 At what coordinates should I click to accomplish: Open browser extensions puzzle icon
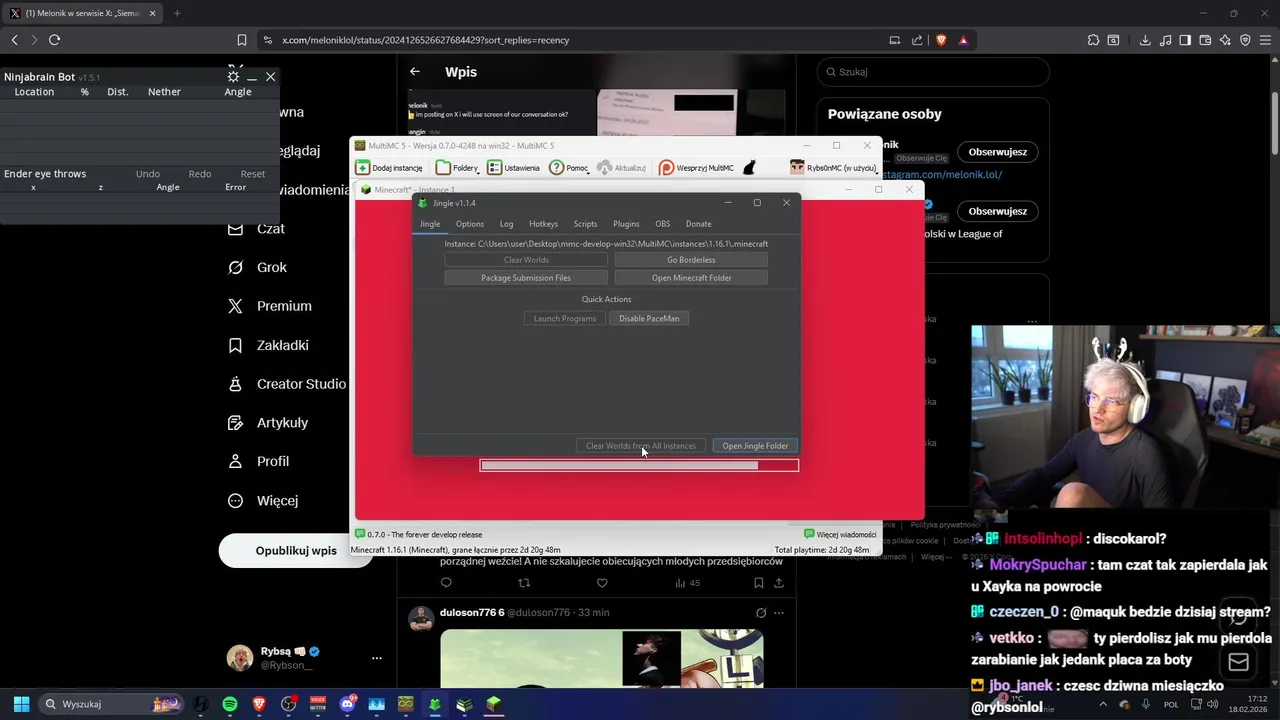[x=1094, y=40]
